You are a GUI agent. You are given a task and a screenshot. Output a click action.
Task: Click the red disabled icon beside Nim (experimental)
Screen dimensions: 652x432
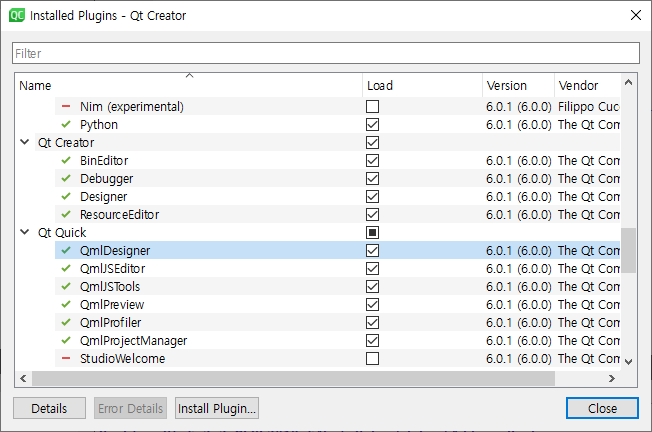66,106
